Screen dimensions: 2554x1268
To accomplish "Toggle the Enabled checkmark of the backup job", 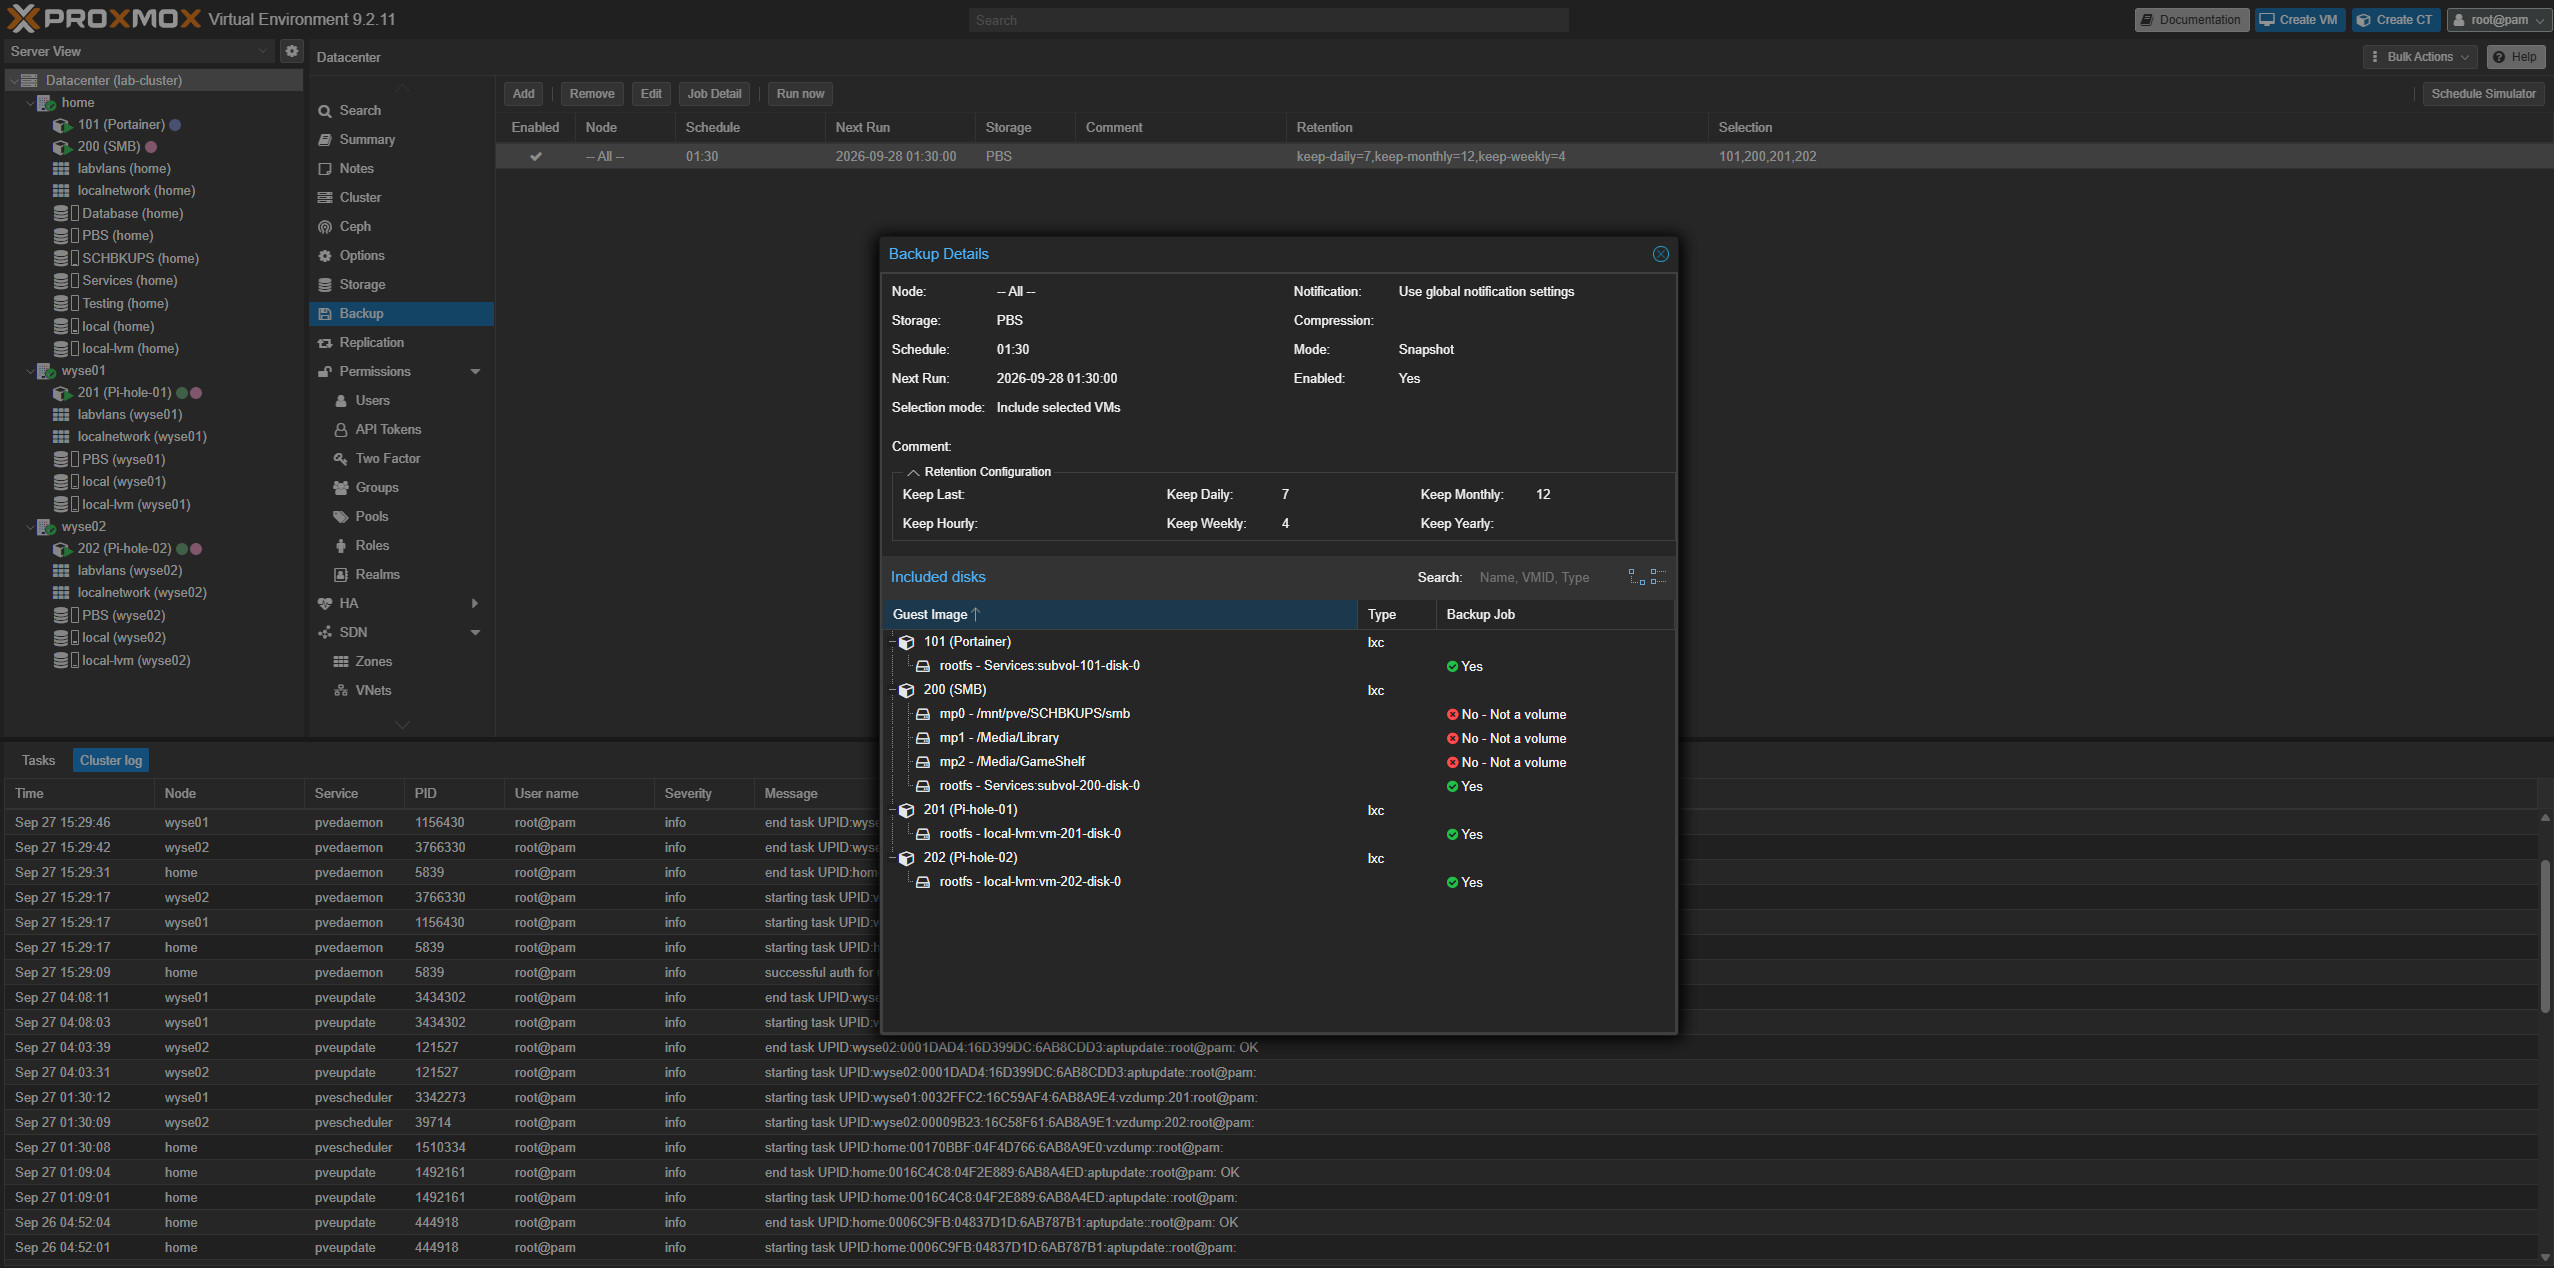I will (536, 156).
